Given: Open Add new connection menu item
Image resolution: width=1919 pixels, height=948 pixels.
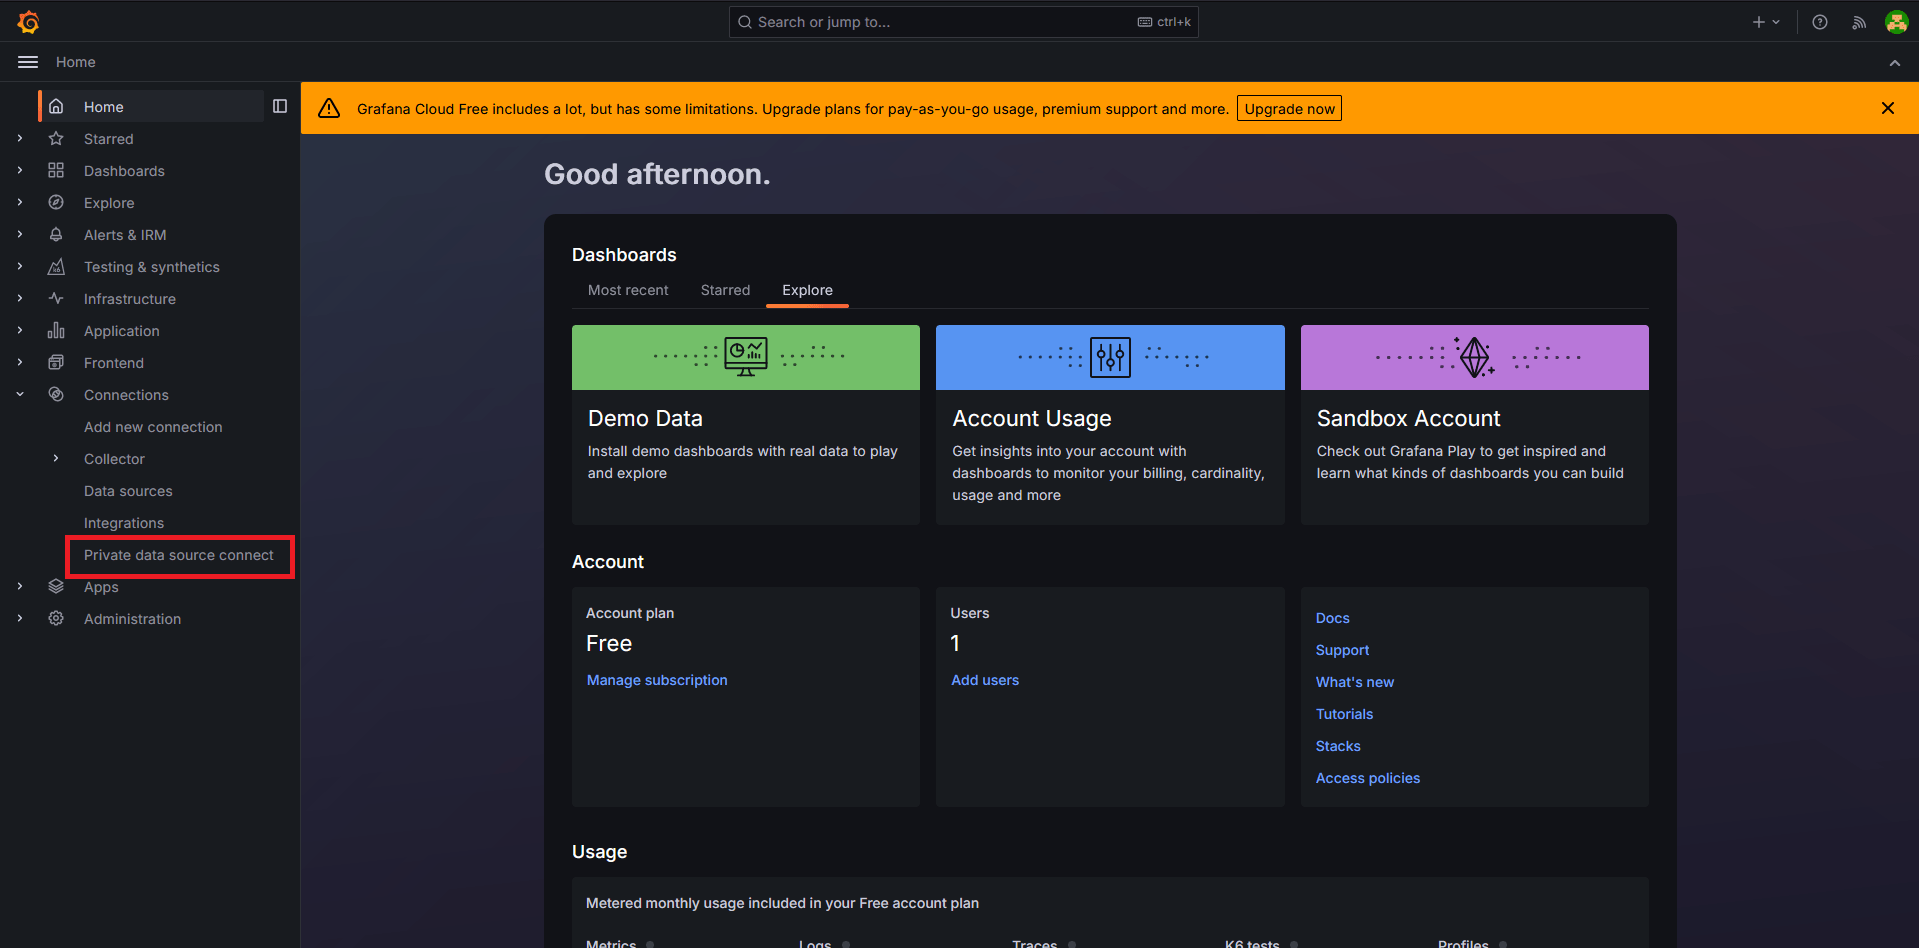Looking at the screenshot, I should pyautogui.click(x=153, y=427).
